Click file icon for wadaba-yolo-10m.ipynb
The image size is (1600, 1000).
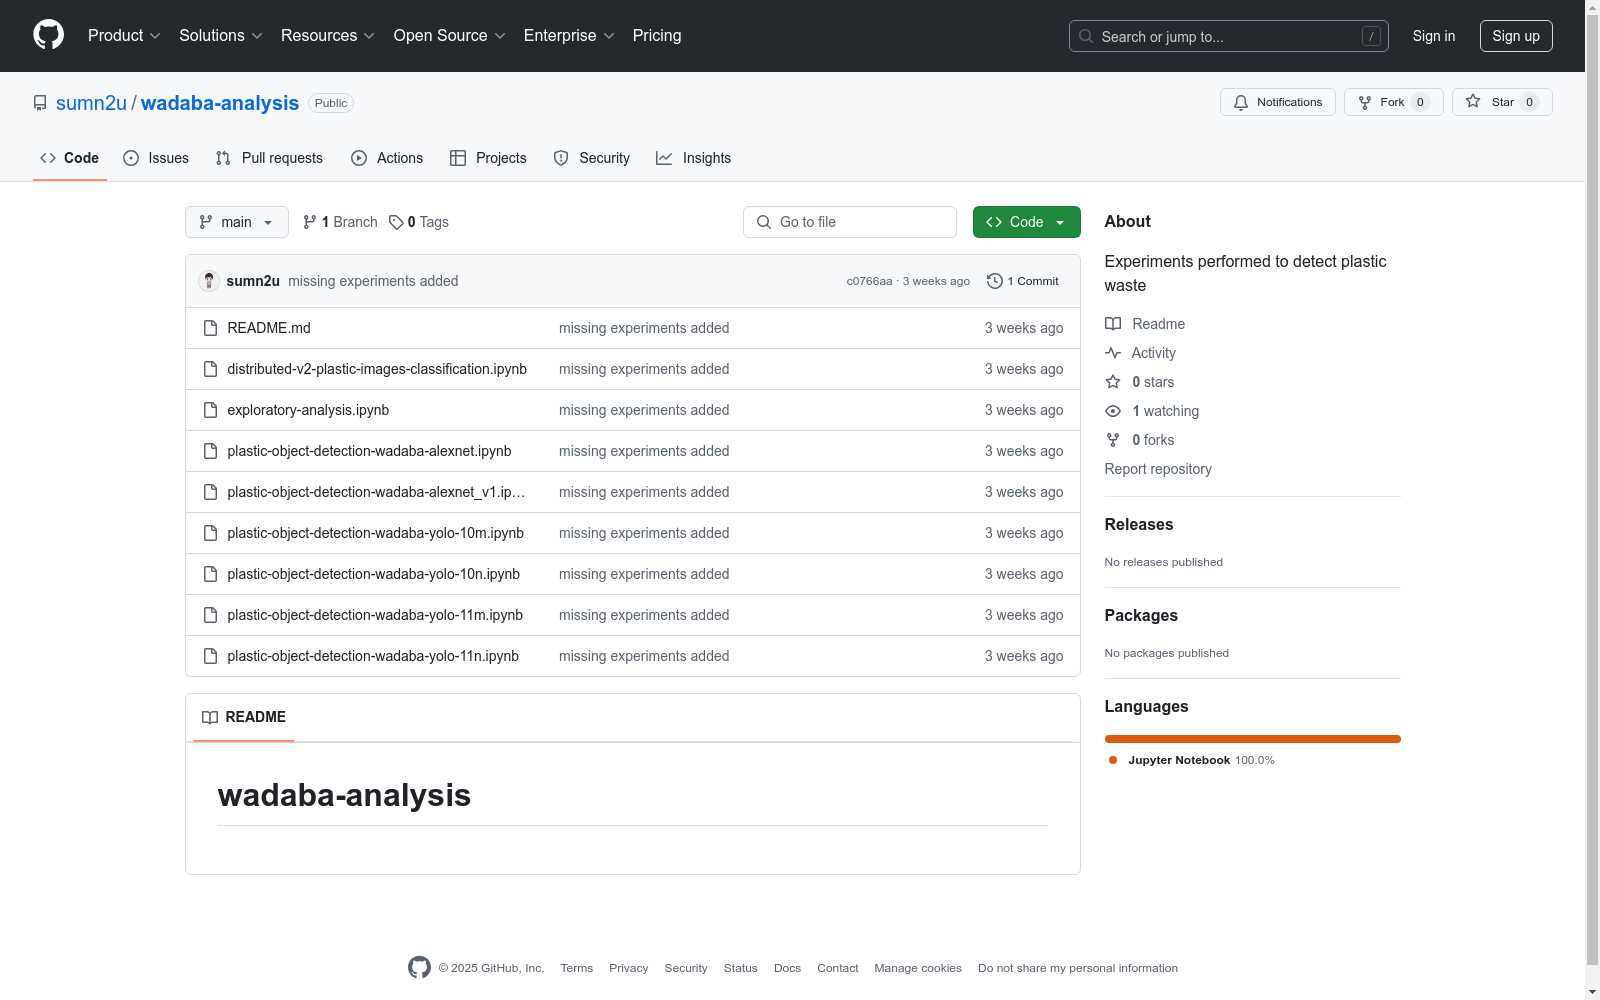coord(210,533)
